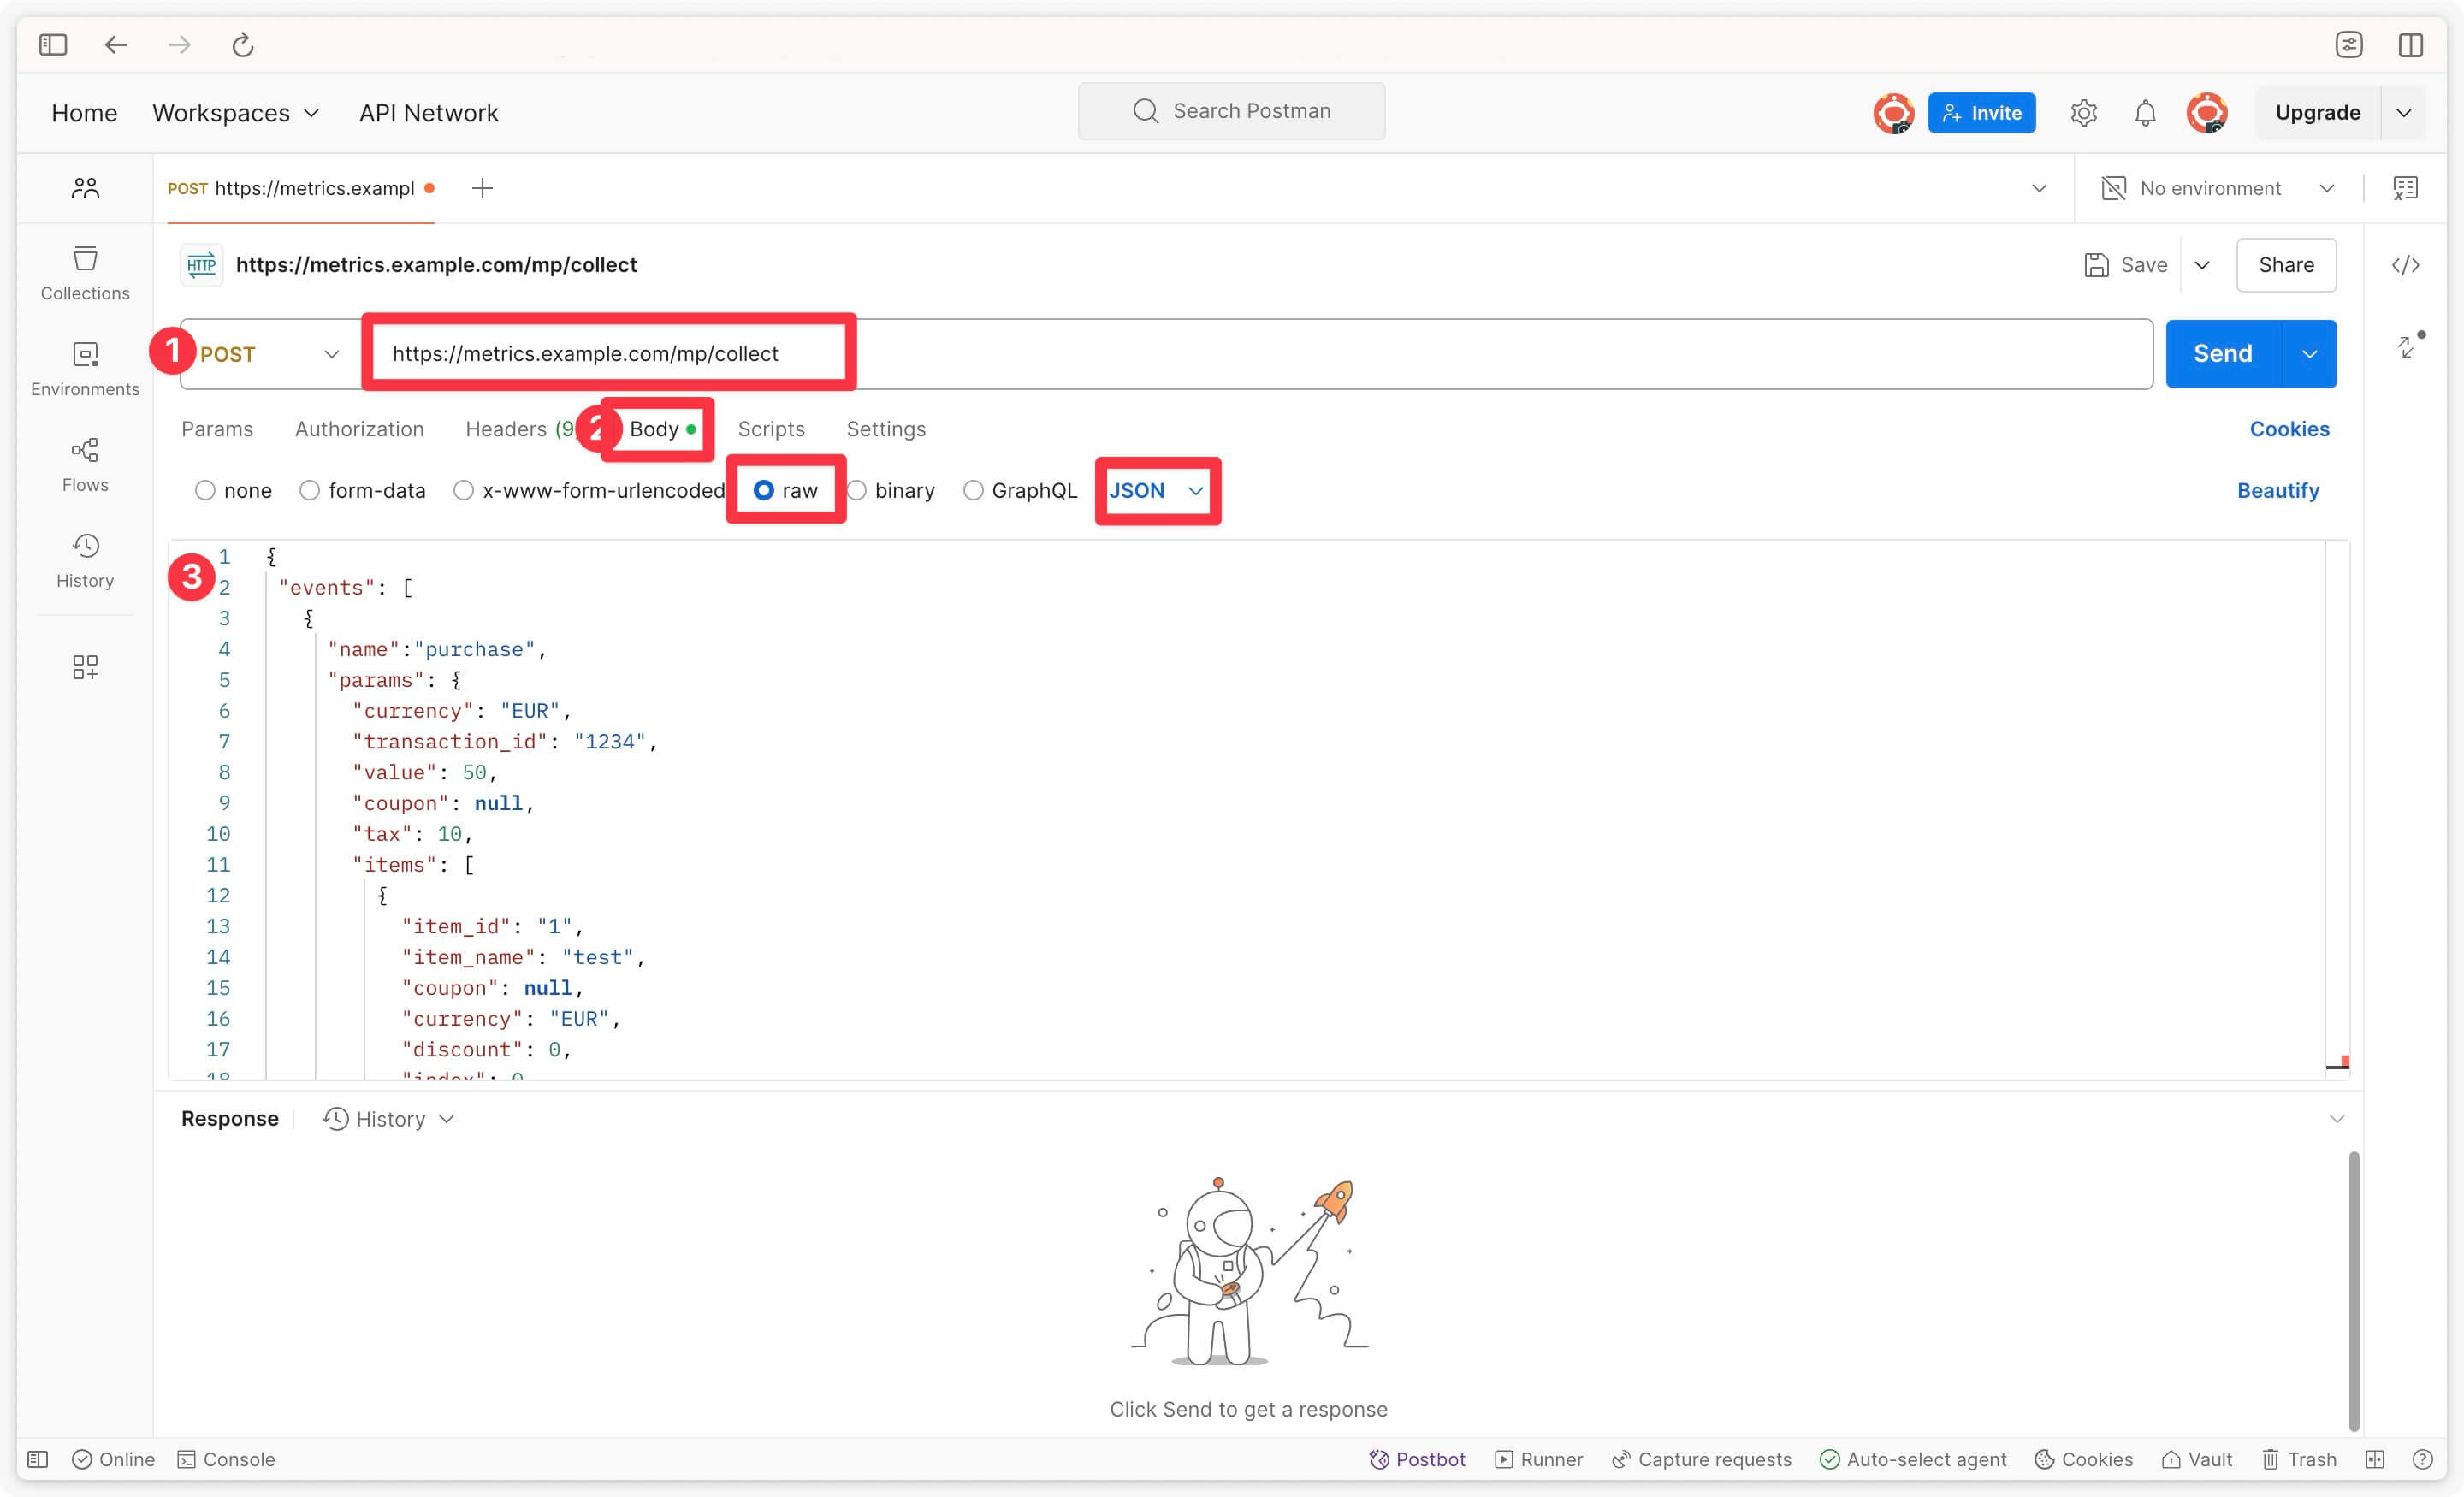Viewport: 2464px width, 1497px height.
Task: Open the environment variables quick look icon
Action: coord(2405,188)
